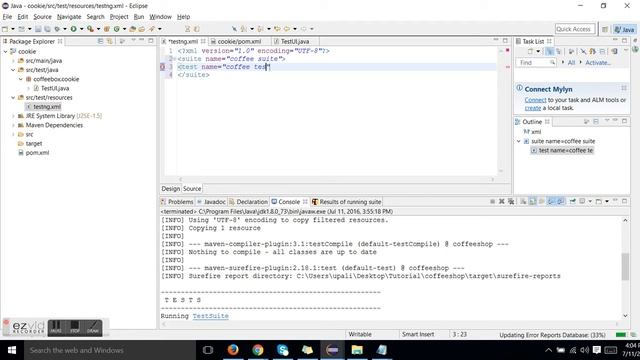
Task: Click the New Java Class green icon
Action: [117, 29]
